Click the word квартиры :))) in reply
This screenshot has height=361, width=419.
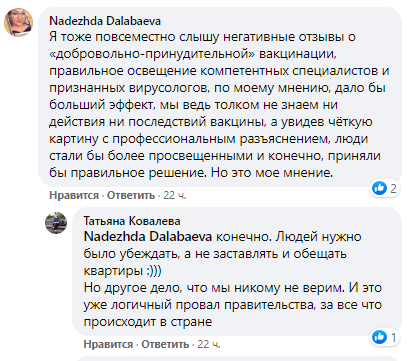click(122, 271)
